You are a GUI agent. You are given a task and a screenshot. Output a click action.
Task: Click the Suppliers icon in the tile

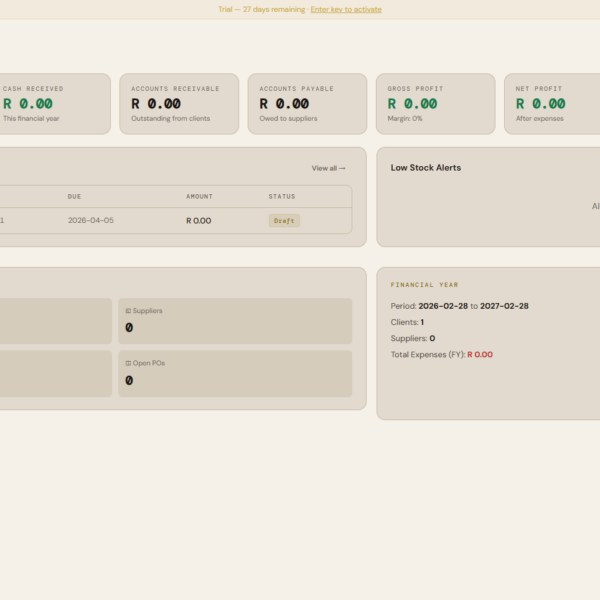point(128,311)
